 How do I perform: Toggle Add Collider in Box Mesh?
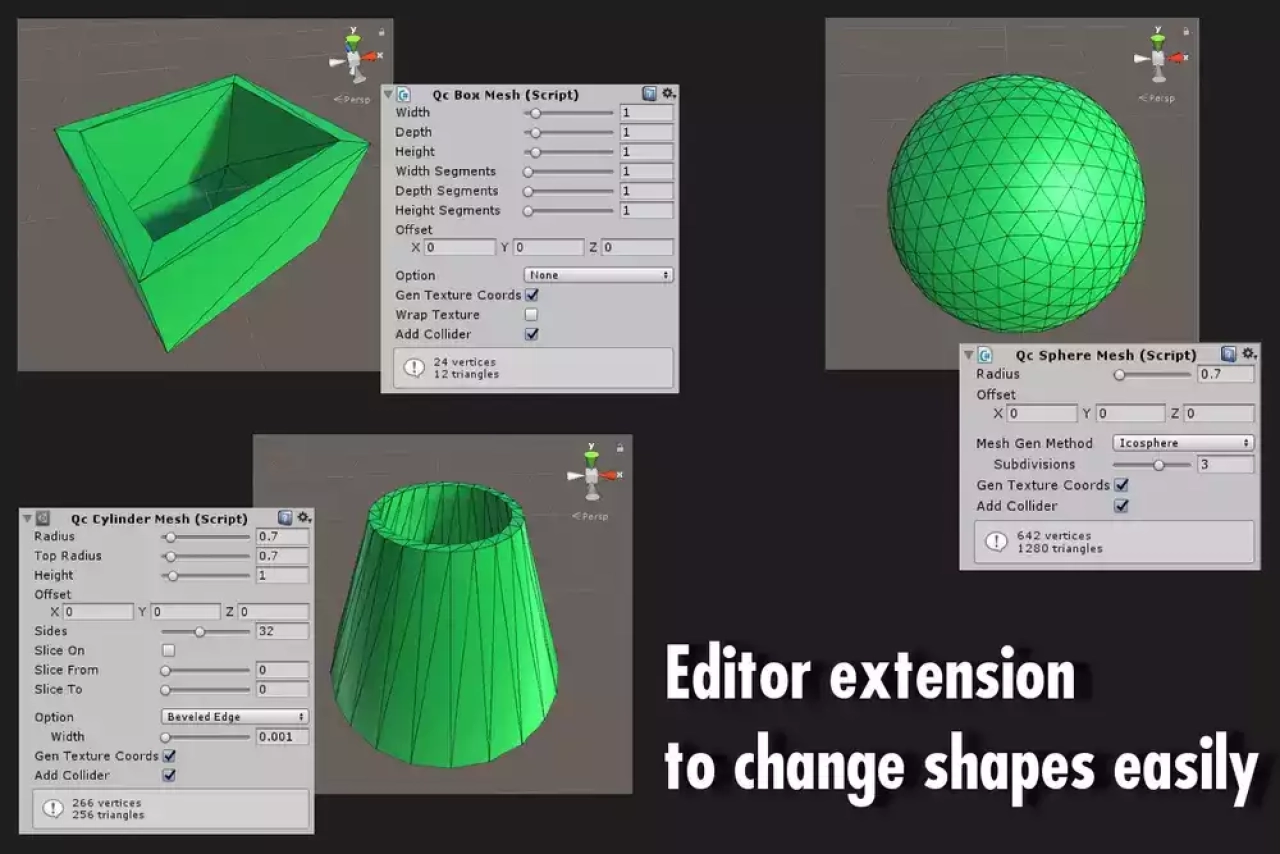(532, 334)
